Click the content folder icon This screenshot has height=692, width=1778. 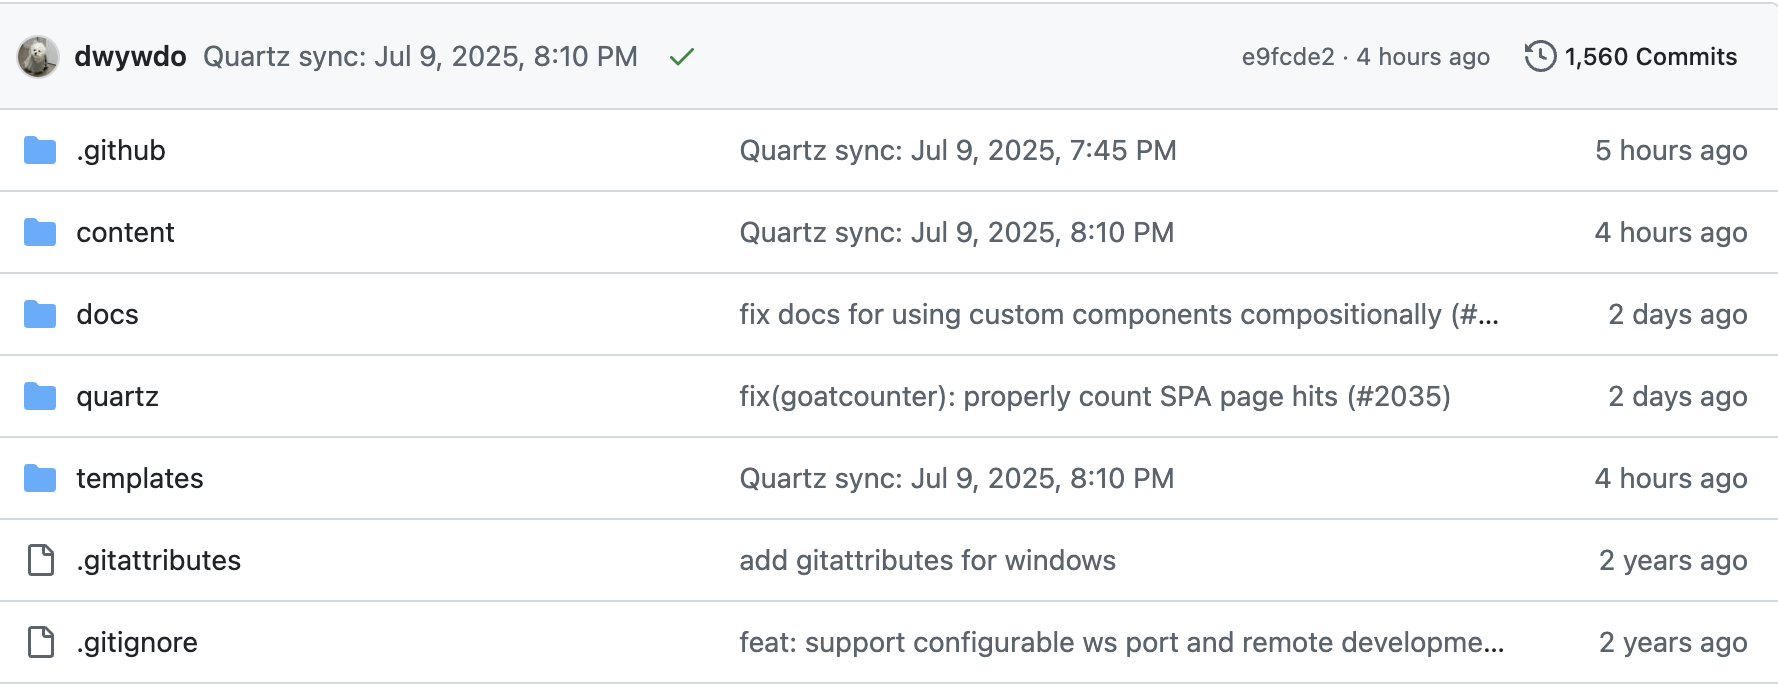click(40, 232)
